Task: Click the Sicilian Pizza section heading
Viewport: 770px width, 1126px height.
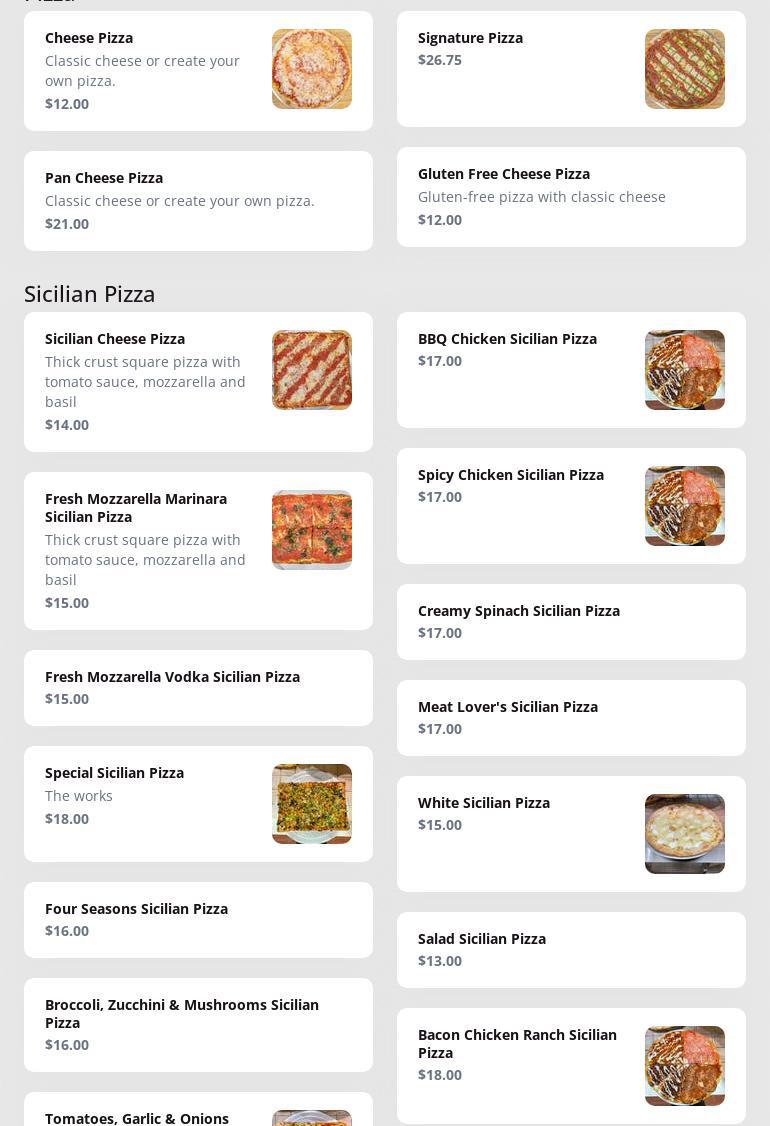Action: pyautogui.click(x=90, y=294)
